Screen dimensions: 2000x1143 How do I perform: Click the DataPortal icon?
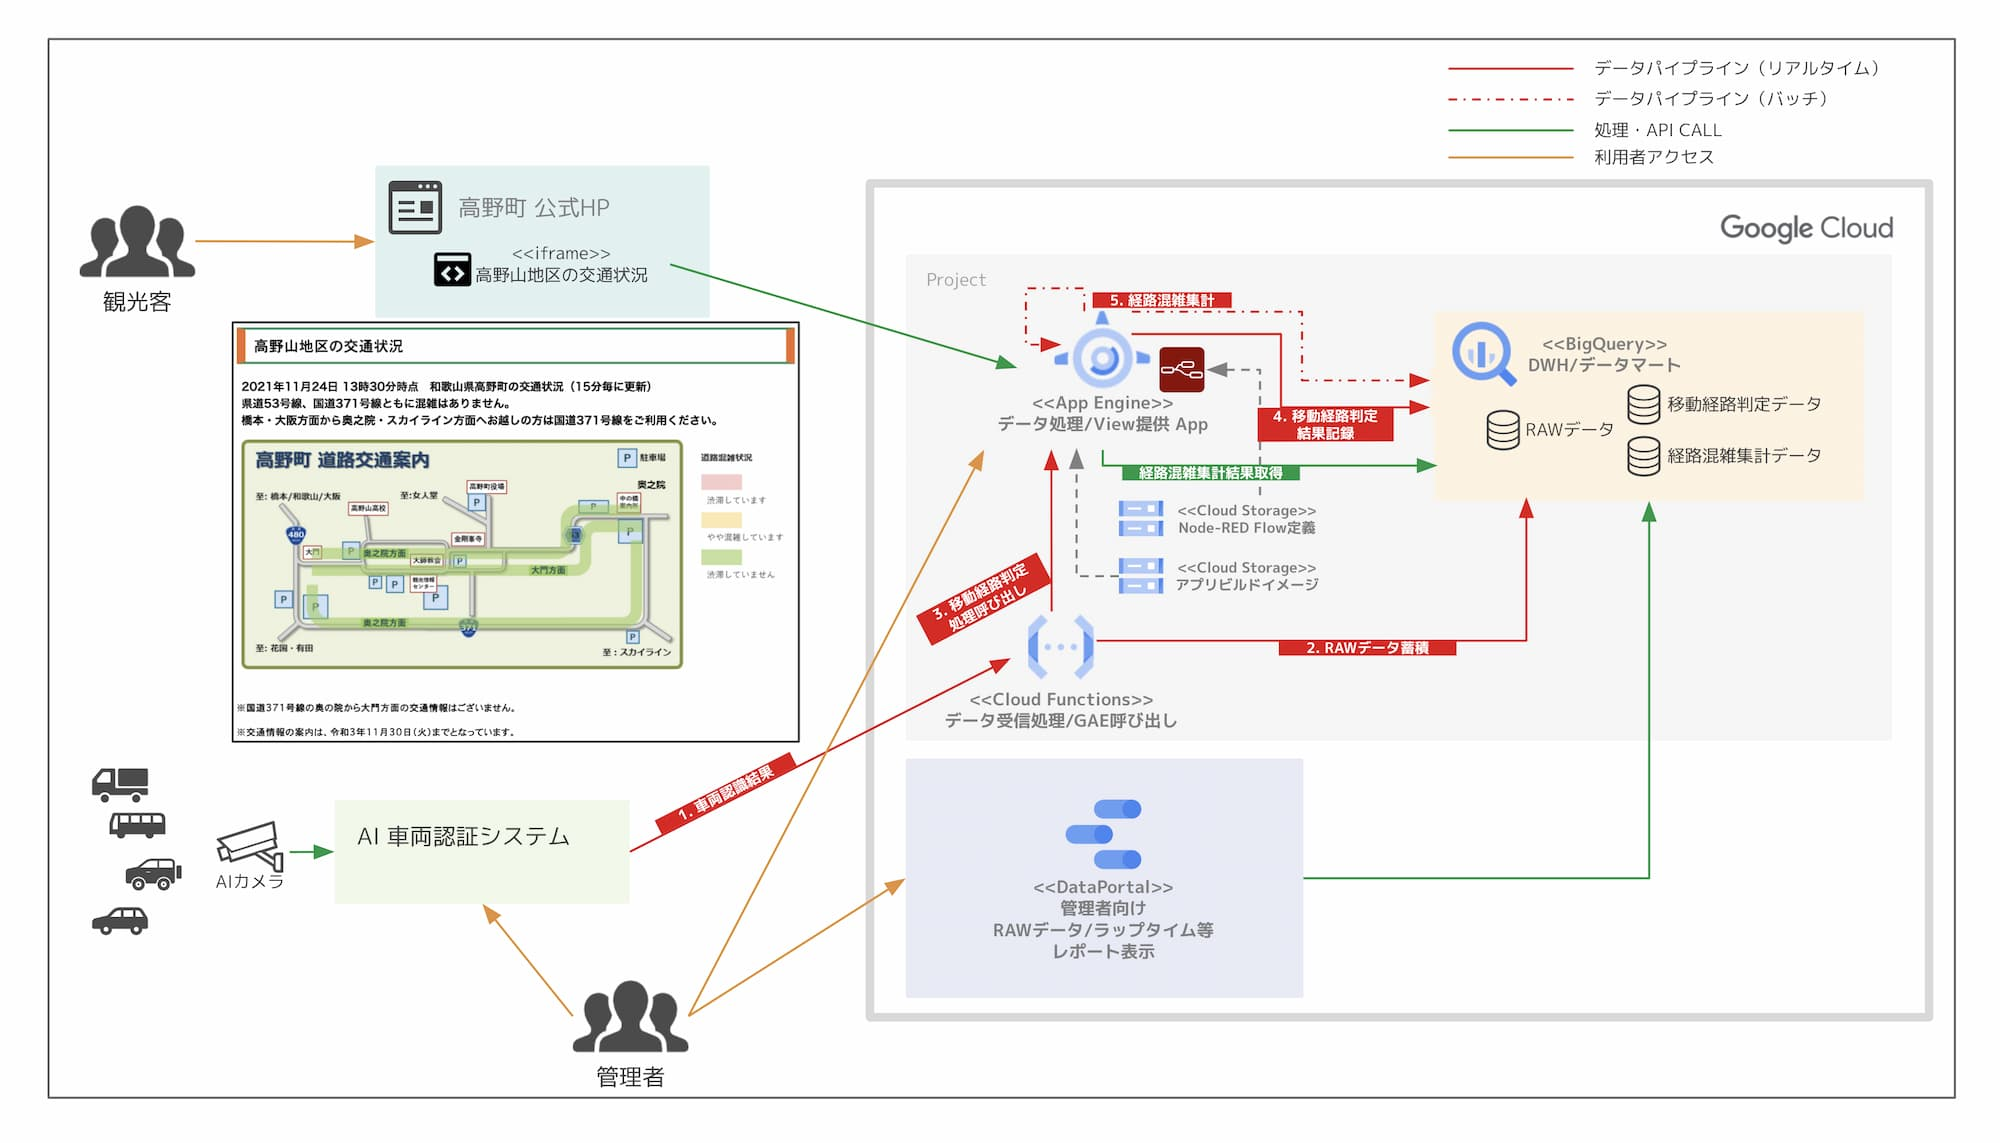point(1104,834)
